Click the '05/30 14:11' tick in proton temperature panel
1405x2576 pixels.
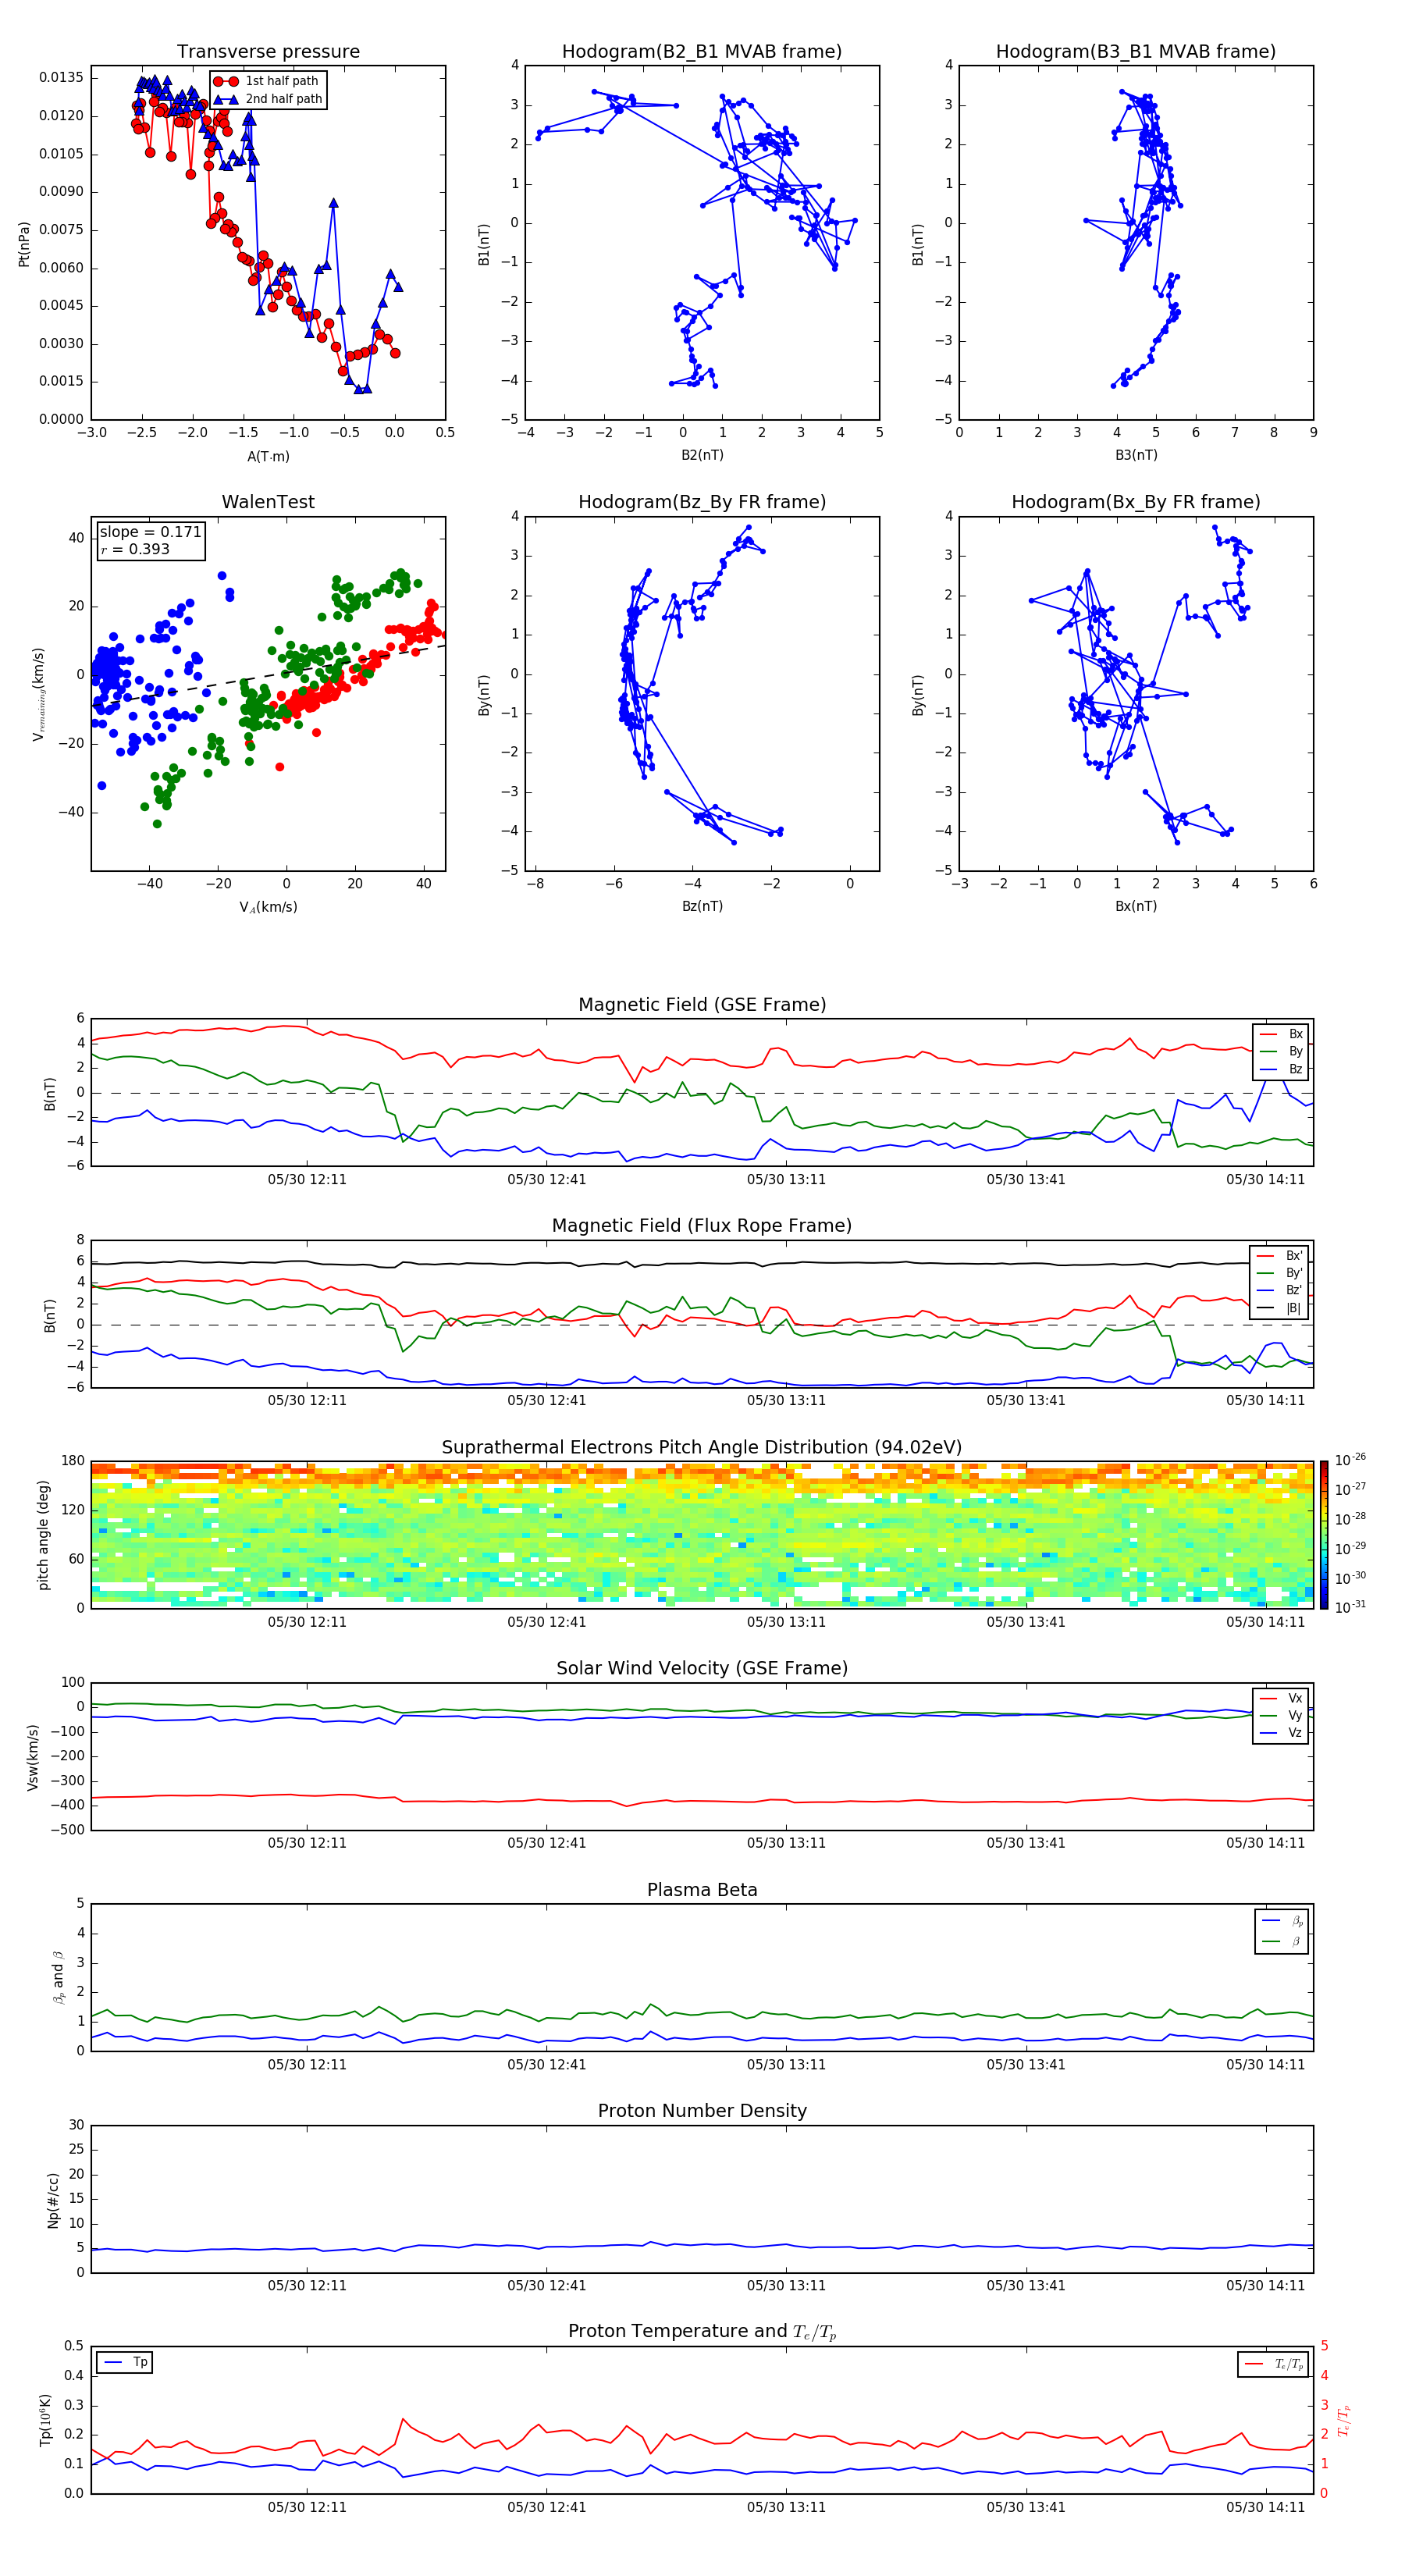click(1266, 2507)
